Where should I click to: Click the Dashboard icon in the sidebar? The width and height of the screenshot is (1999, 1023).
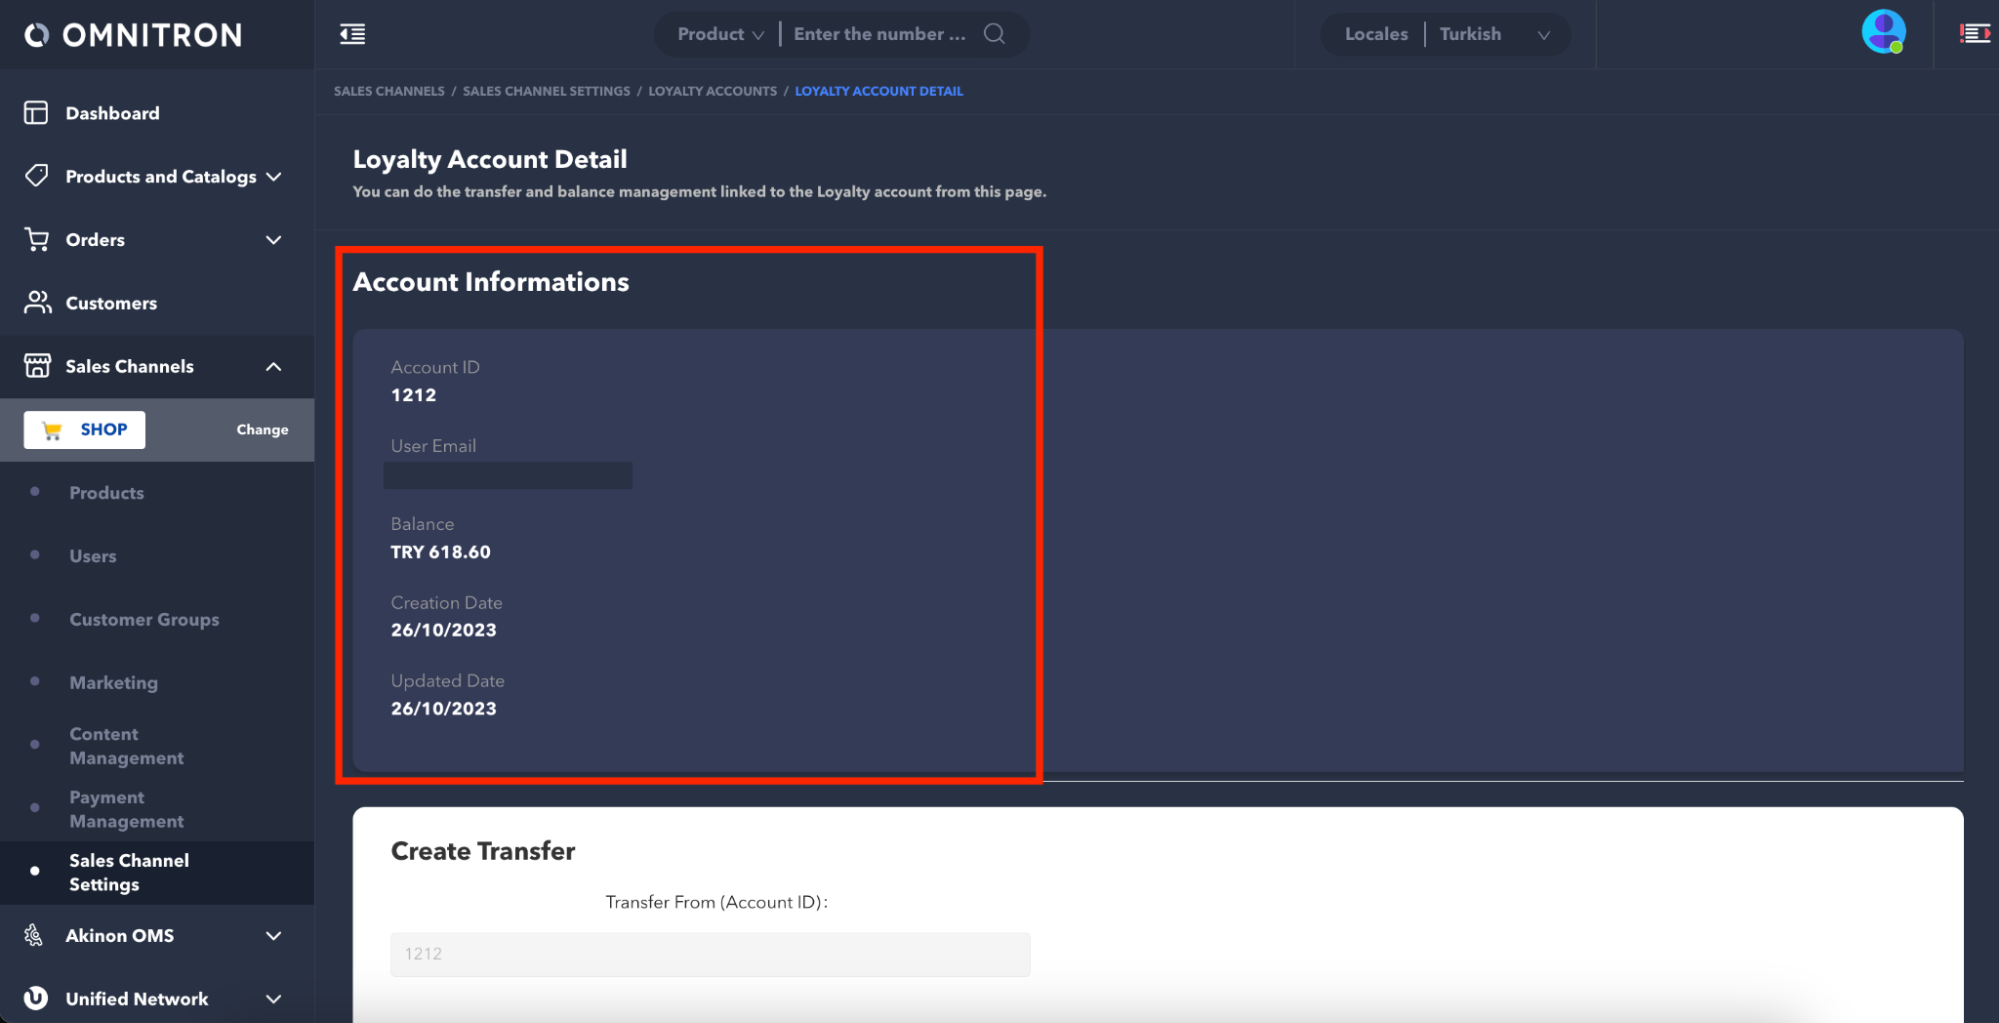pos(36,113)
